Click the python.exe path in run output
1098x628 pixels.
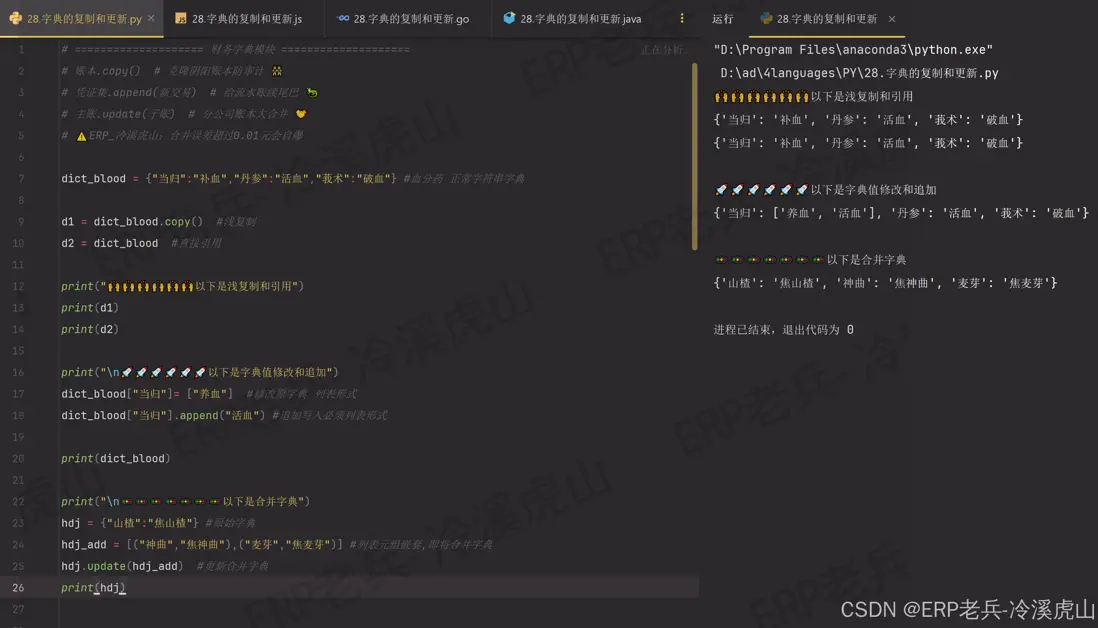tap(853, 50)
